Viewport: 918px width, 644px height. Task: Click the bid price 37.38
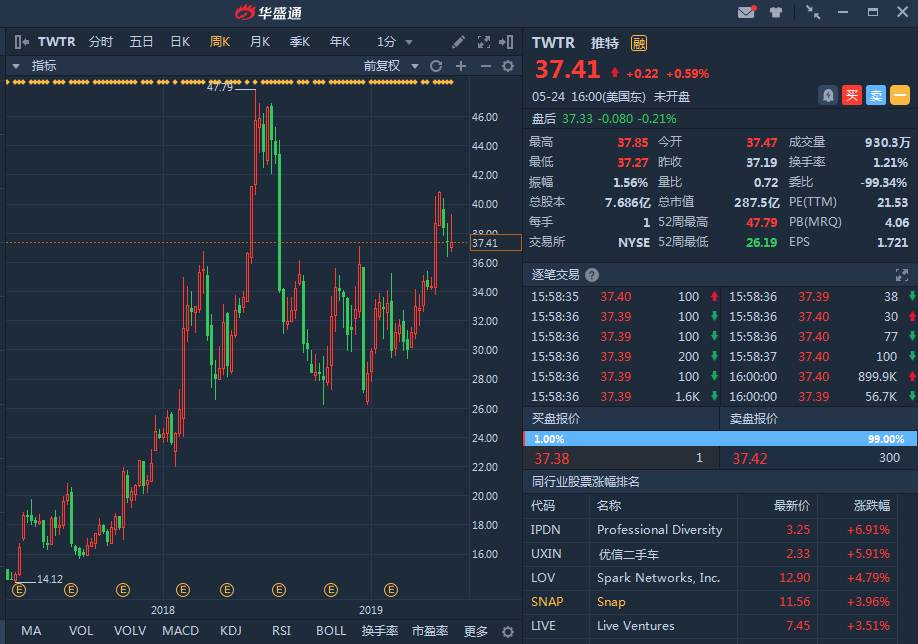(552, 459)
